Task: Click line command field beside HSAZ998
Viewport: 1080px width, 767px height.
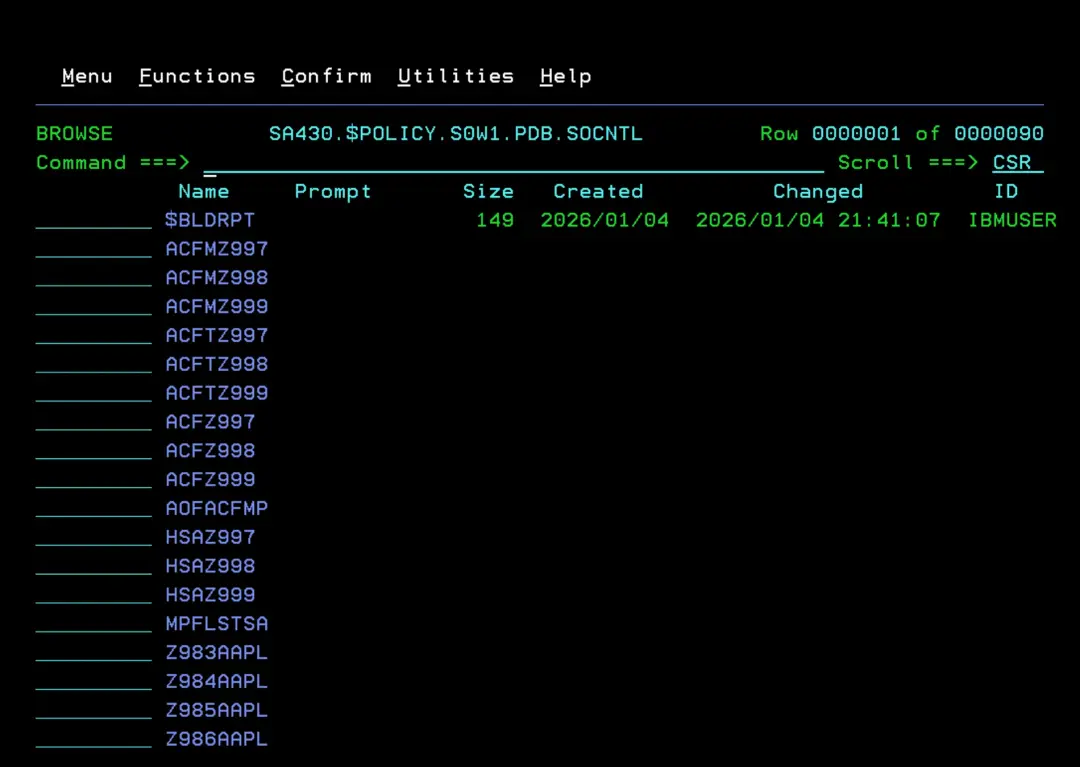Action: coord(94,567)
